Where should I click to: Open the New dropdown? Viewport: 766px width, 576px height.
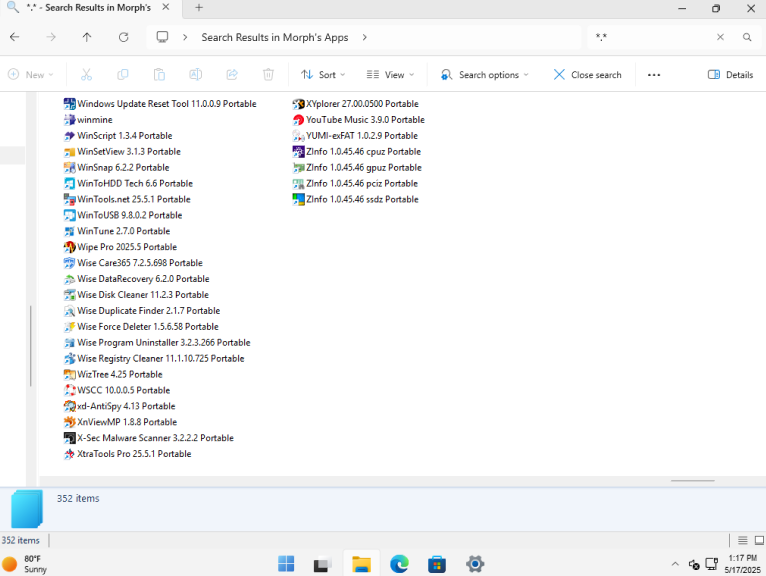click(x=31, y=75)
